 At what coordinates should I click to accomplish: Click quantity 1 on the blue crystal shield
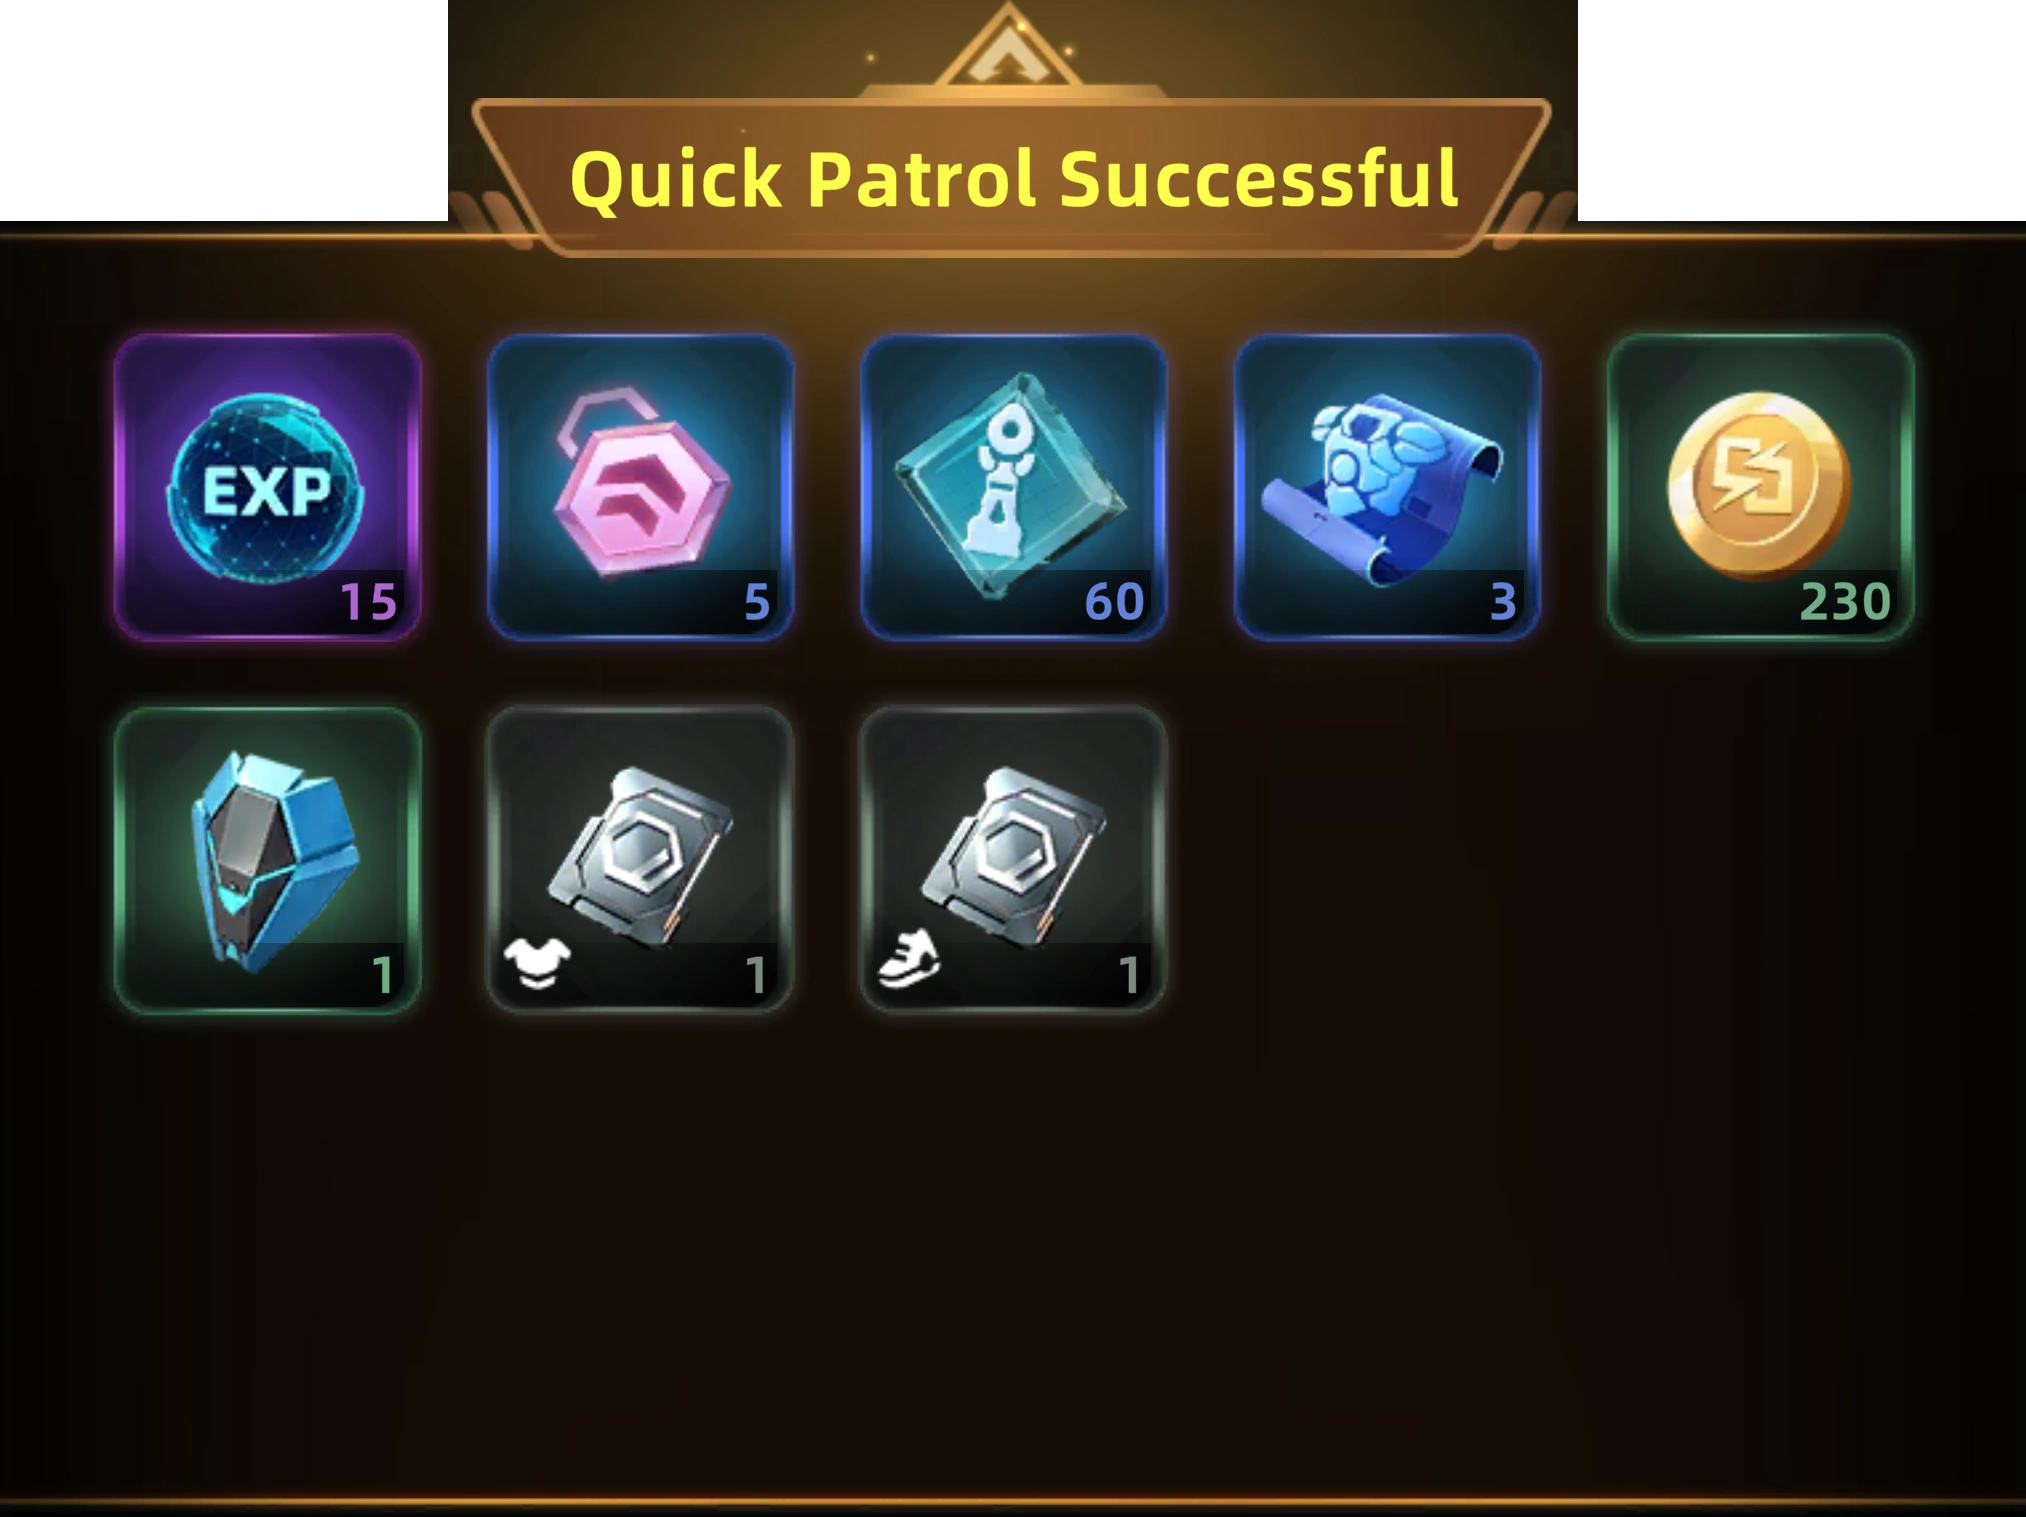(x=383, y=975)
